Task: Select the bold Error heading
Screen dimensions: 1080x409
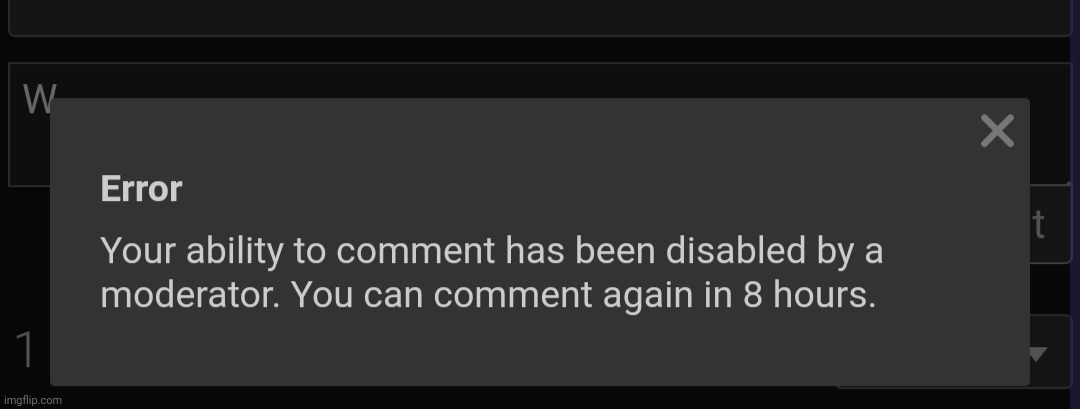Action: pyautogui.click(x=141, y=189)
